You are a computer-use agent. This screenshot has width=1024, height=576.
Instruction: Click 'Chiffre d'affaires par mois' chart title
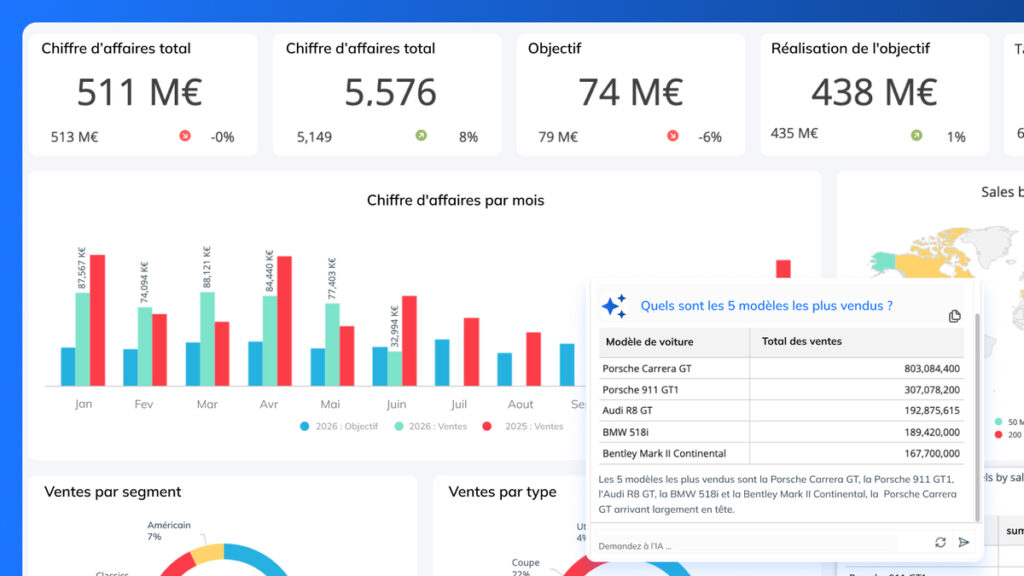click(x=455, y=200)
